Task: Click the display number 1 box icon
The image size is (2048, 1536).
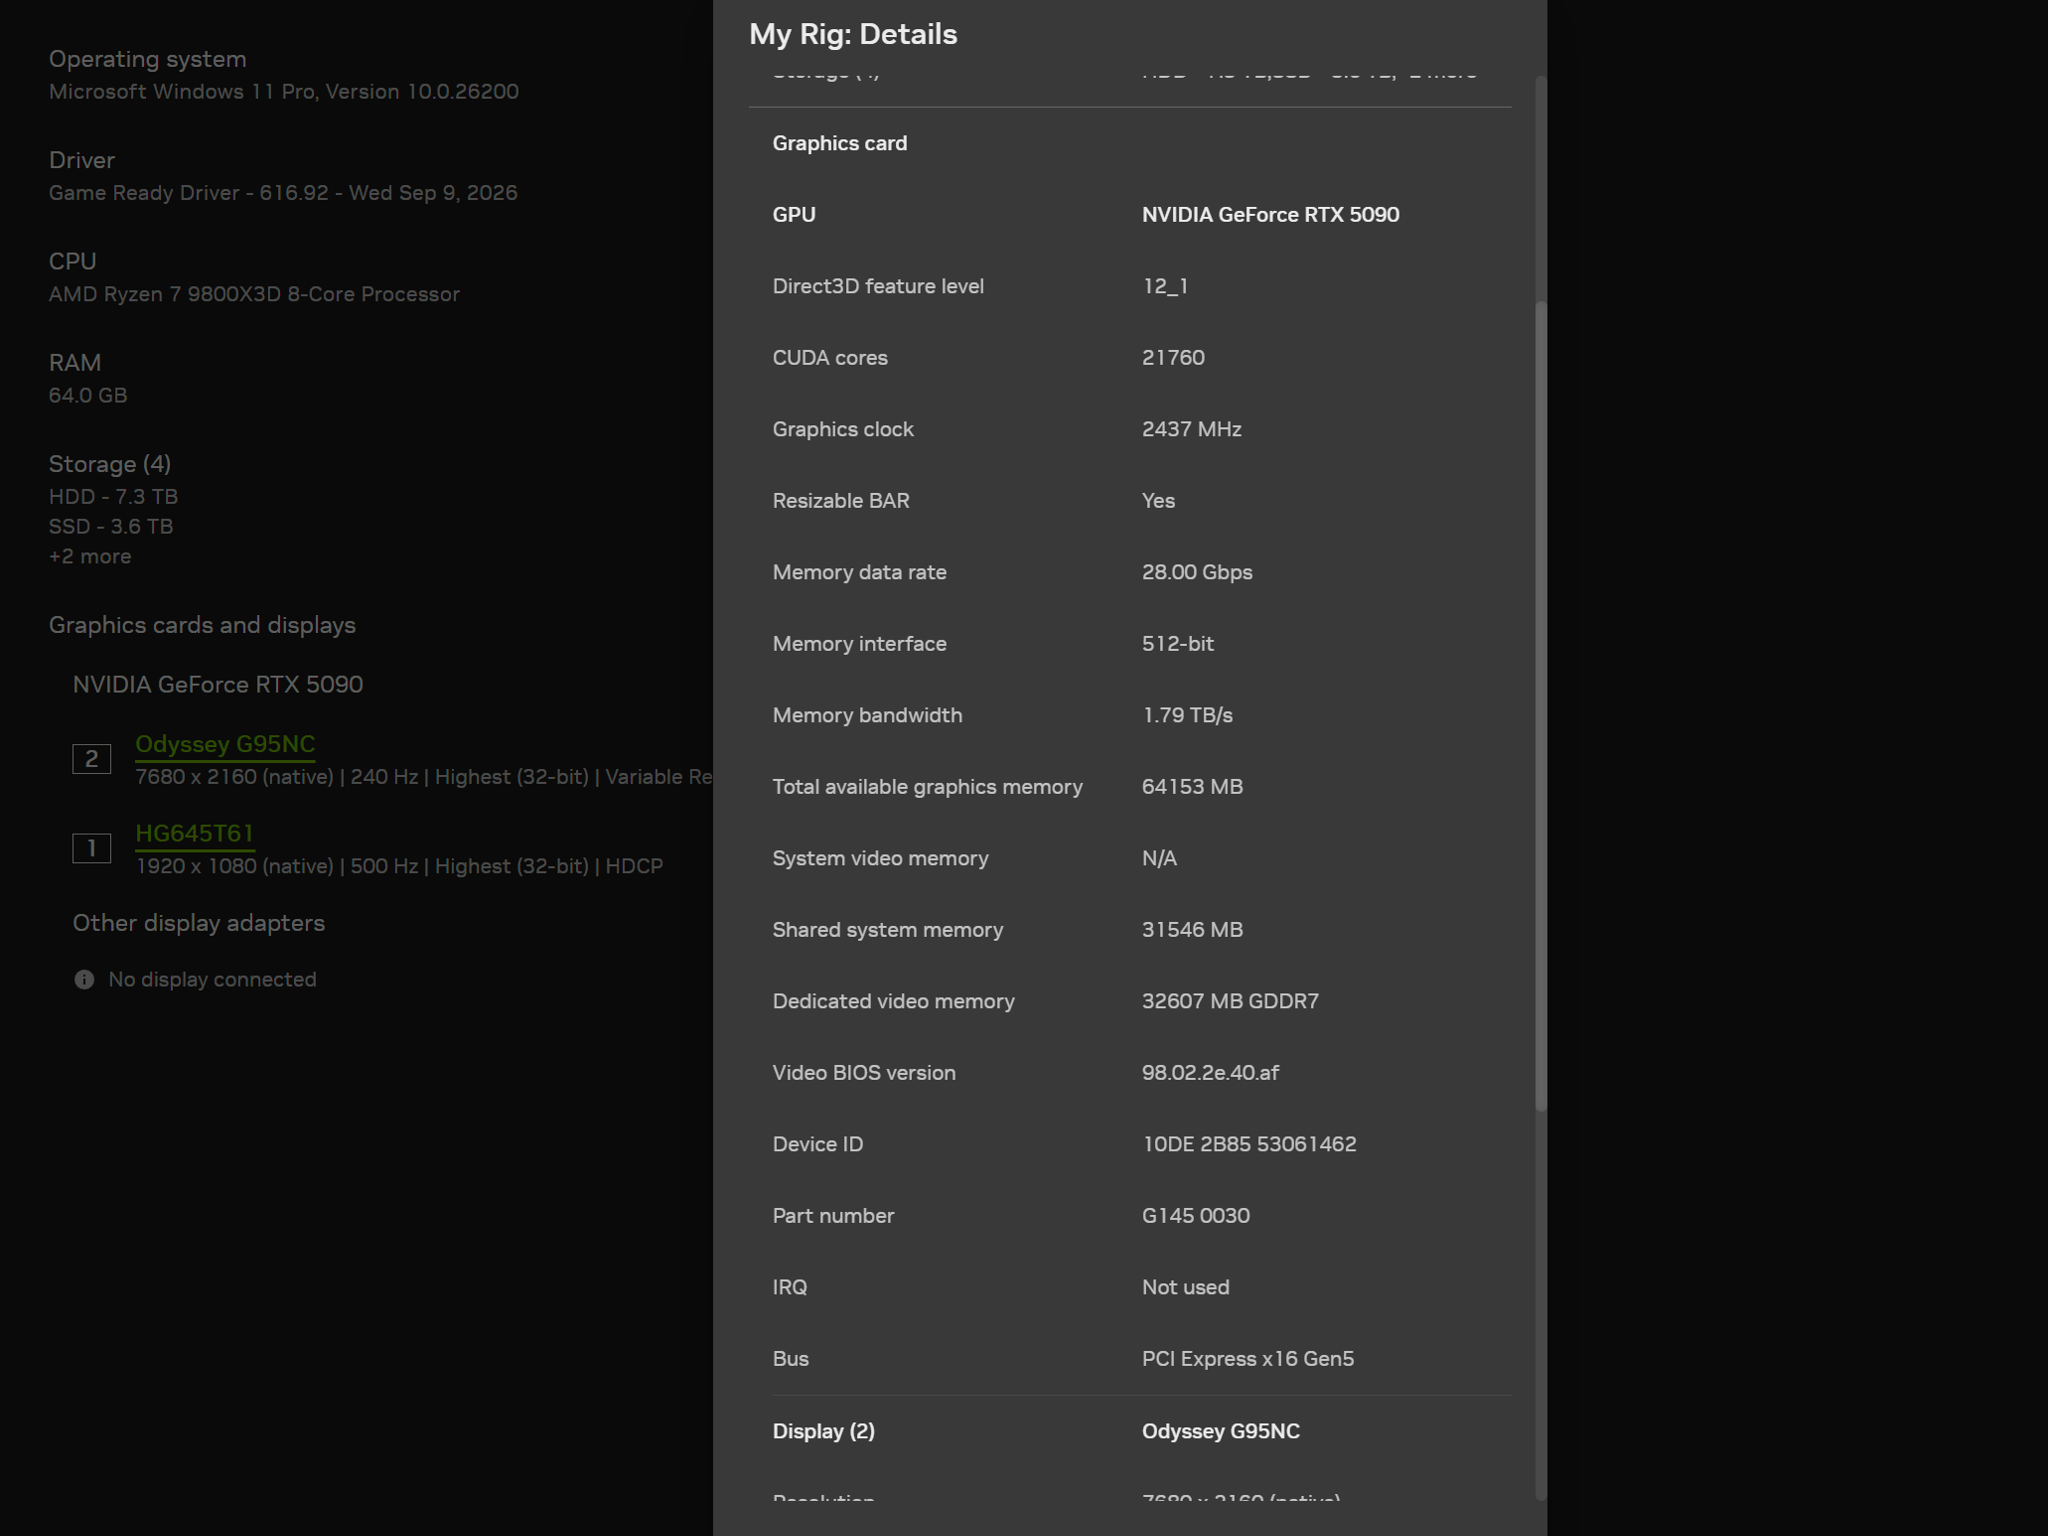Action: pos(91,848)
